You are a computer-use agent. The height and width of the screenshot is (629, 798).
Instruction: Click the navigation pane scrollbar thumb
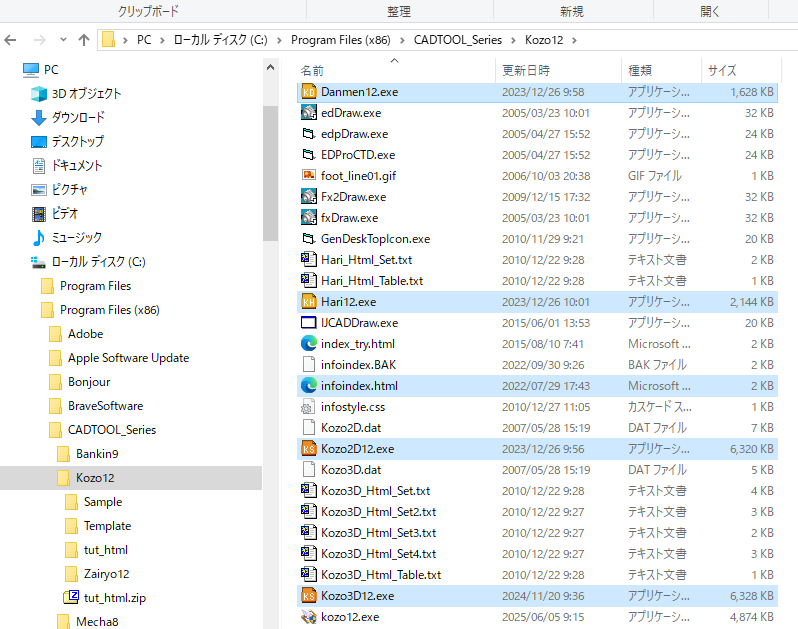(x=270, y=173)
